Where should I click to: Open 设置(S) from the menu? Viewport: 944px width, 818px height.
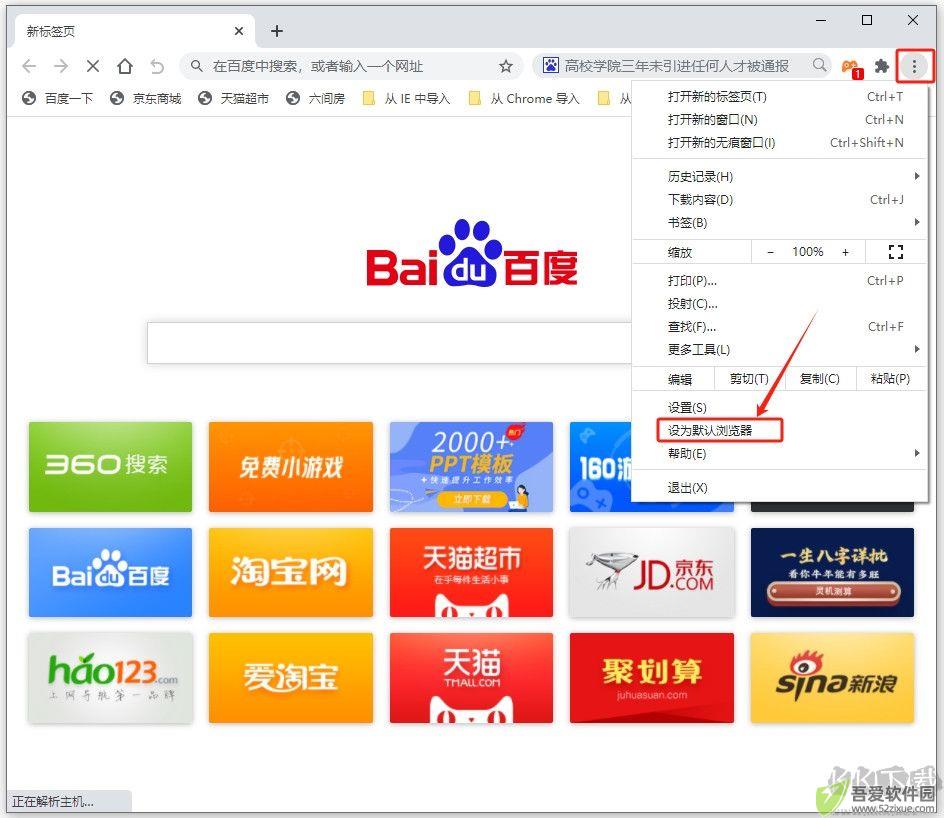(x=780, y=407)
